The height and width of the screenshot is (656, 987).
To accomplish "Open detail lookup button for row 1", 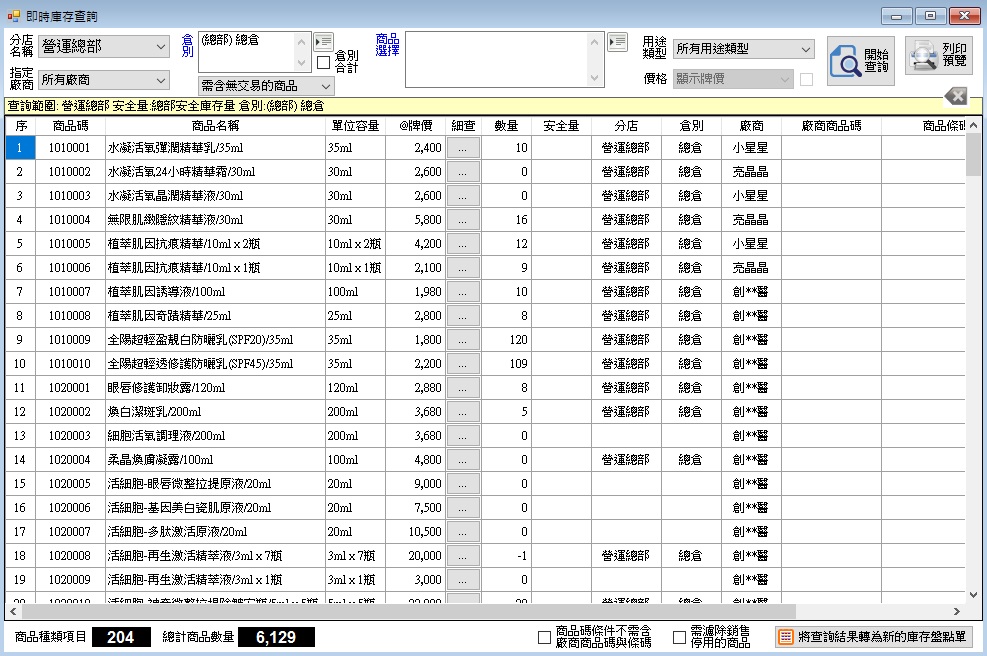I will [x=462, y=148].
